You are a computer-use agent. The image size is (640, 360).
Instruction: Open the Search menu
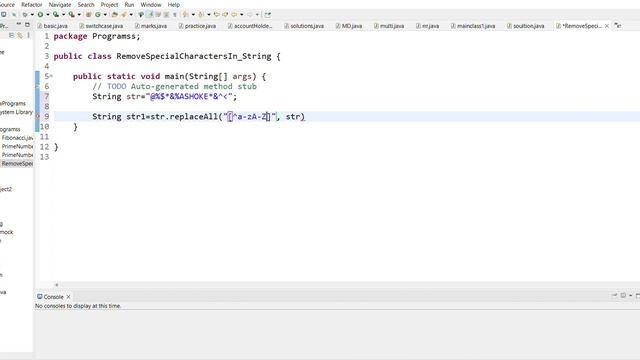point(86,4)
